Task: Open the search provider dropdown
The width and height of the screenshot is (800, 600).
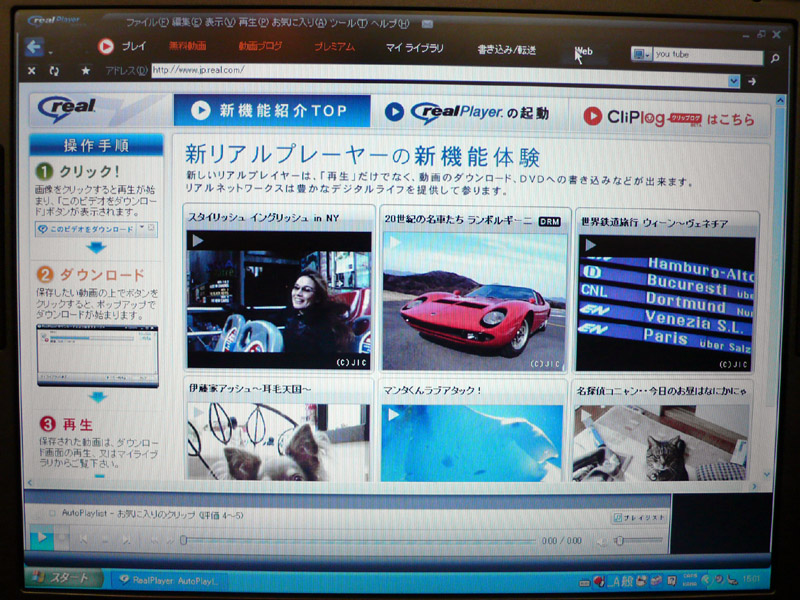Action: [x=641, y=54]
